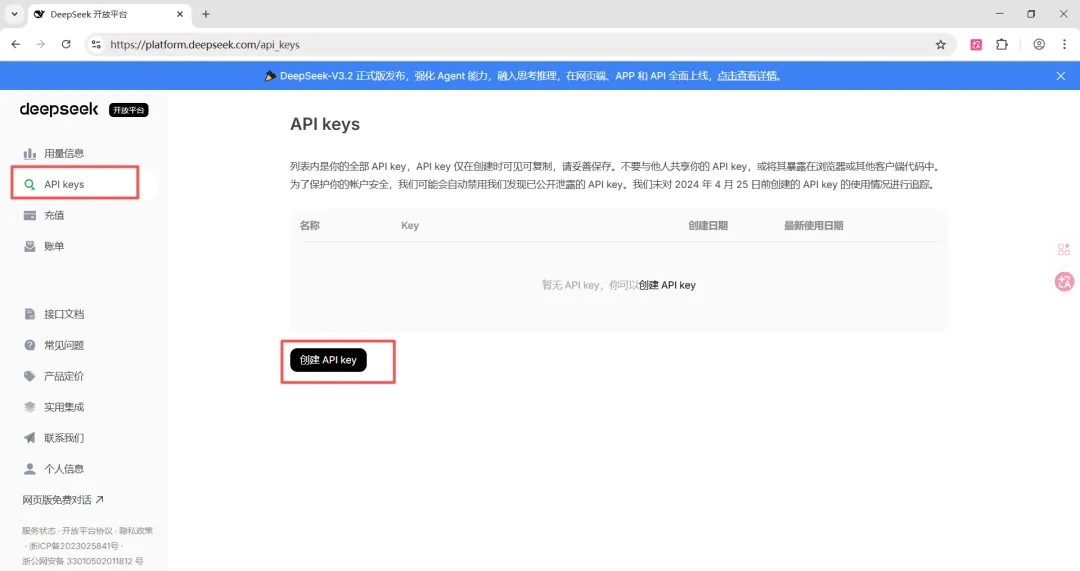Open 网页版免费对话 web chat link

63,500
